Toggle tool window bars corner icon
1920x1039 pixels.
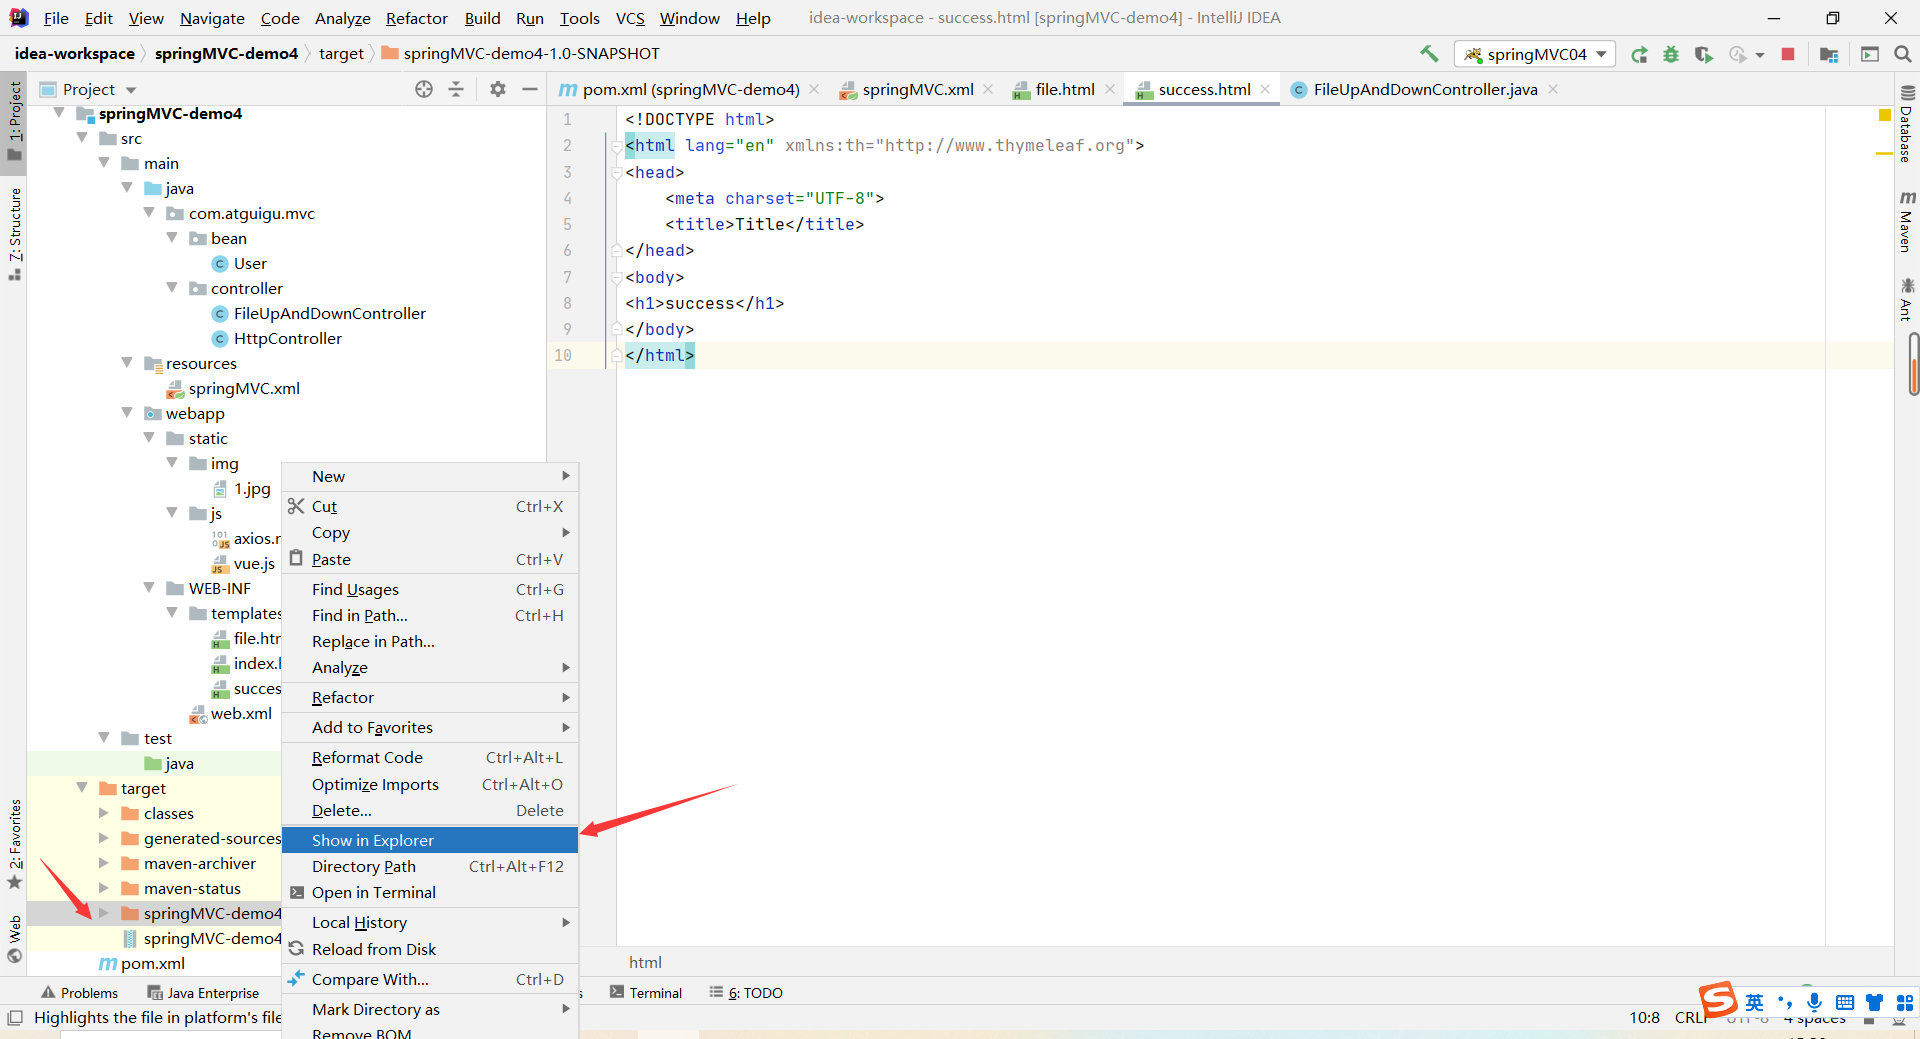coord(14,1018)
